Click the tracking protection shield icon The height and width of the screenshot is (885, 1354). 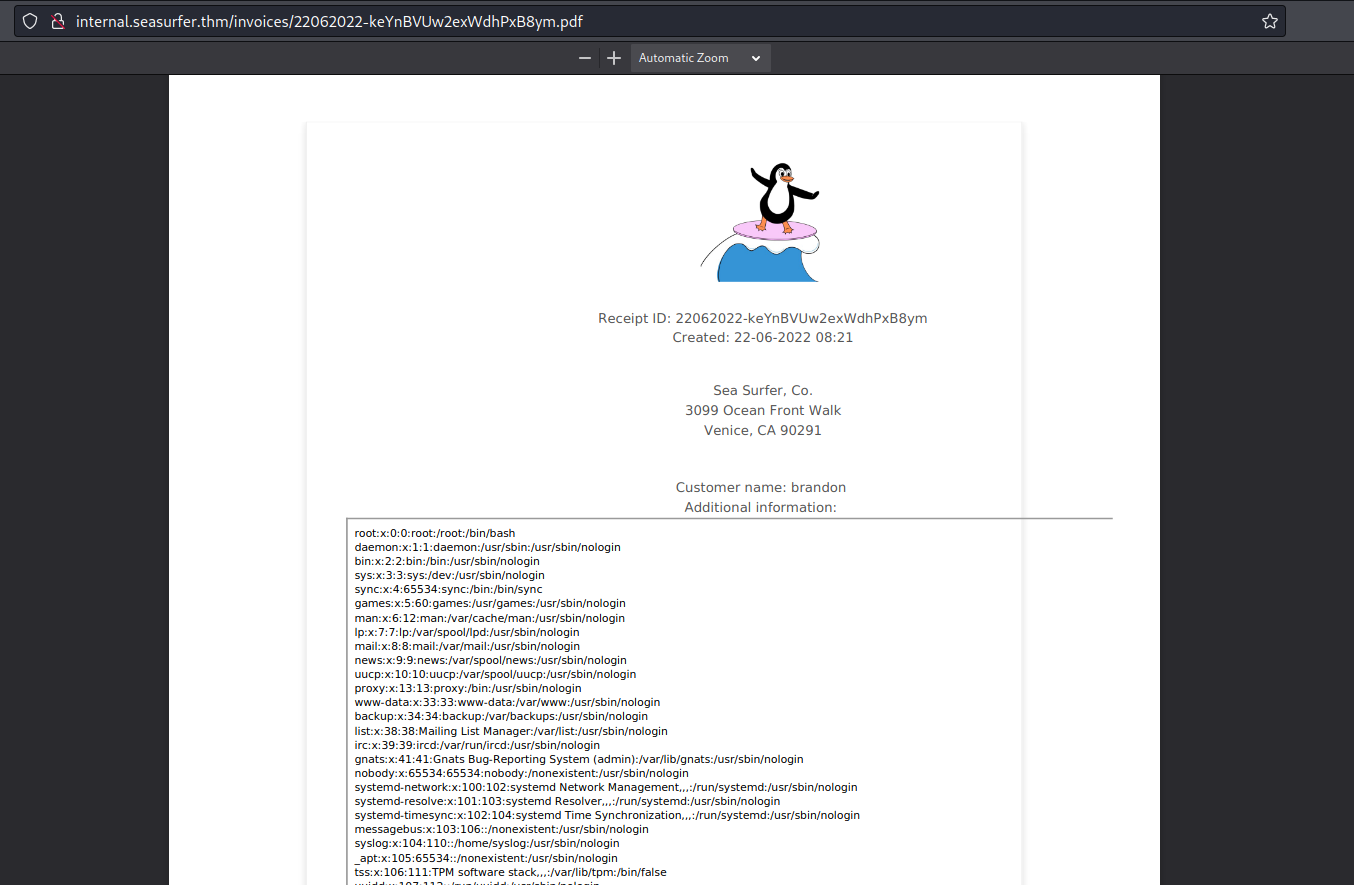31,21
